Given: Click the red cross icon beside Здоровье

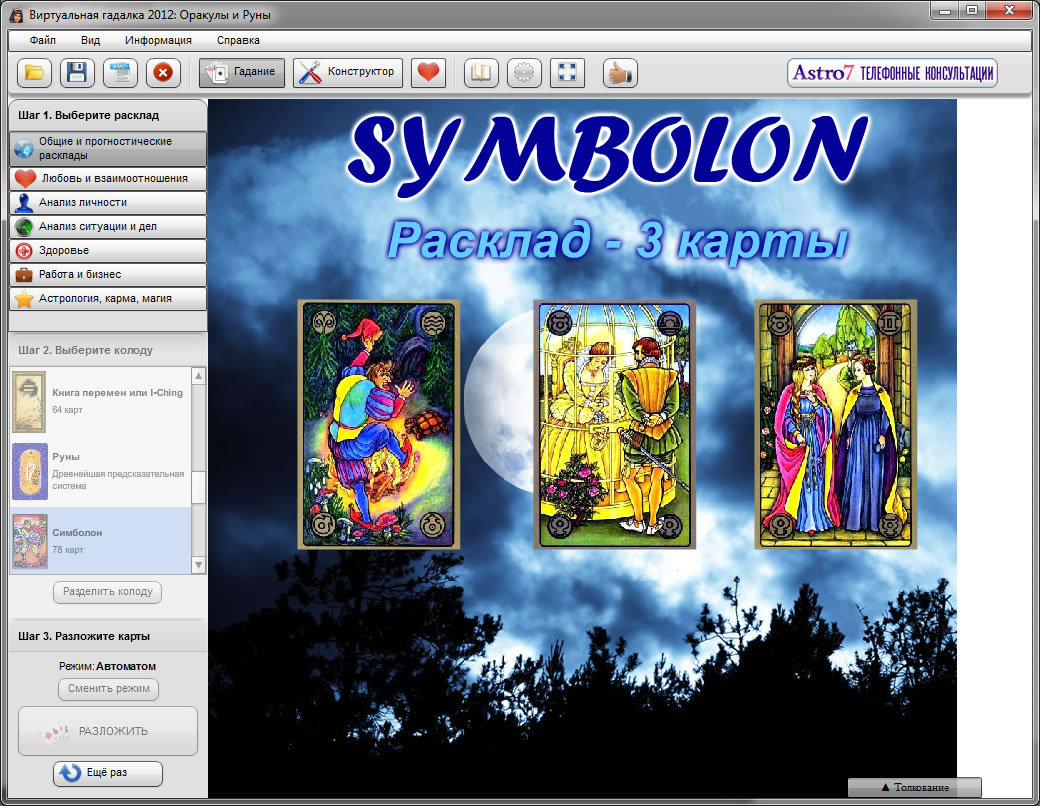Looking at the screenshot, I should pos(24,250).
